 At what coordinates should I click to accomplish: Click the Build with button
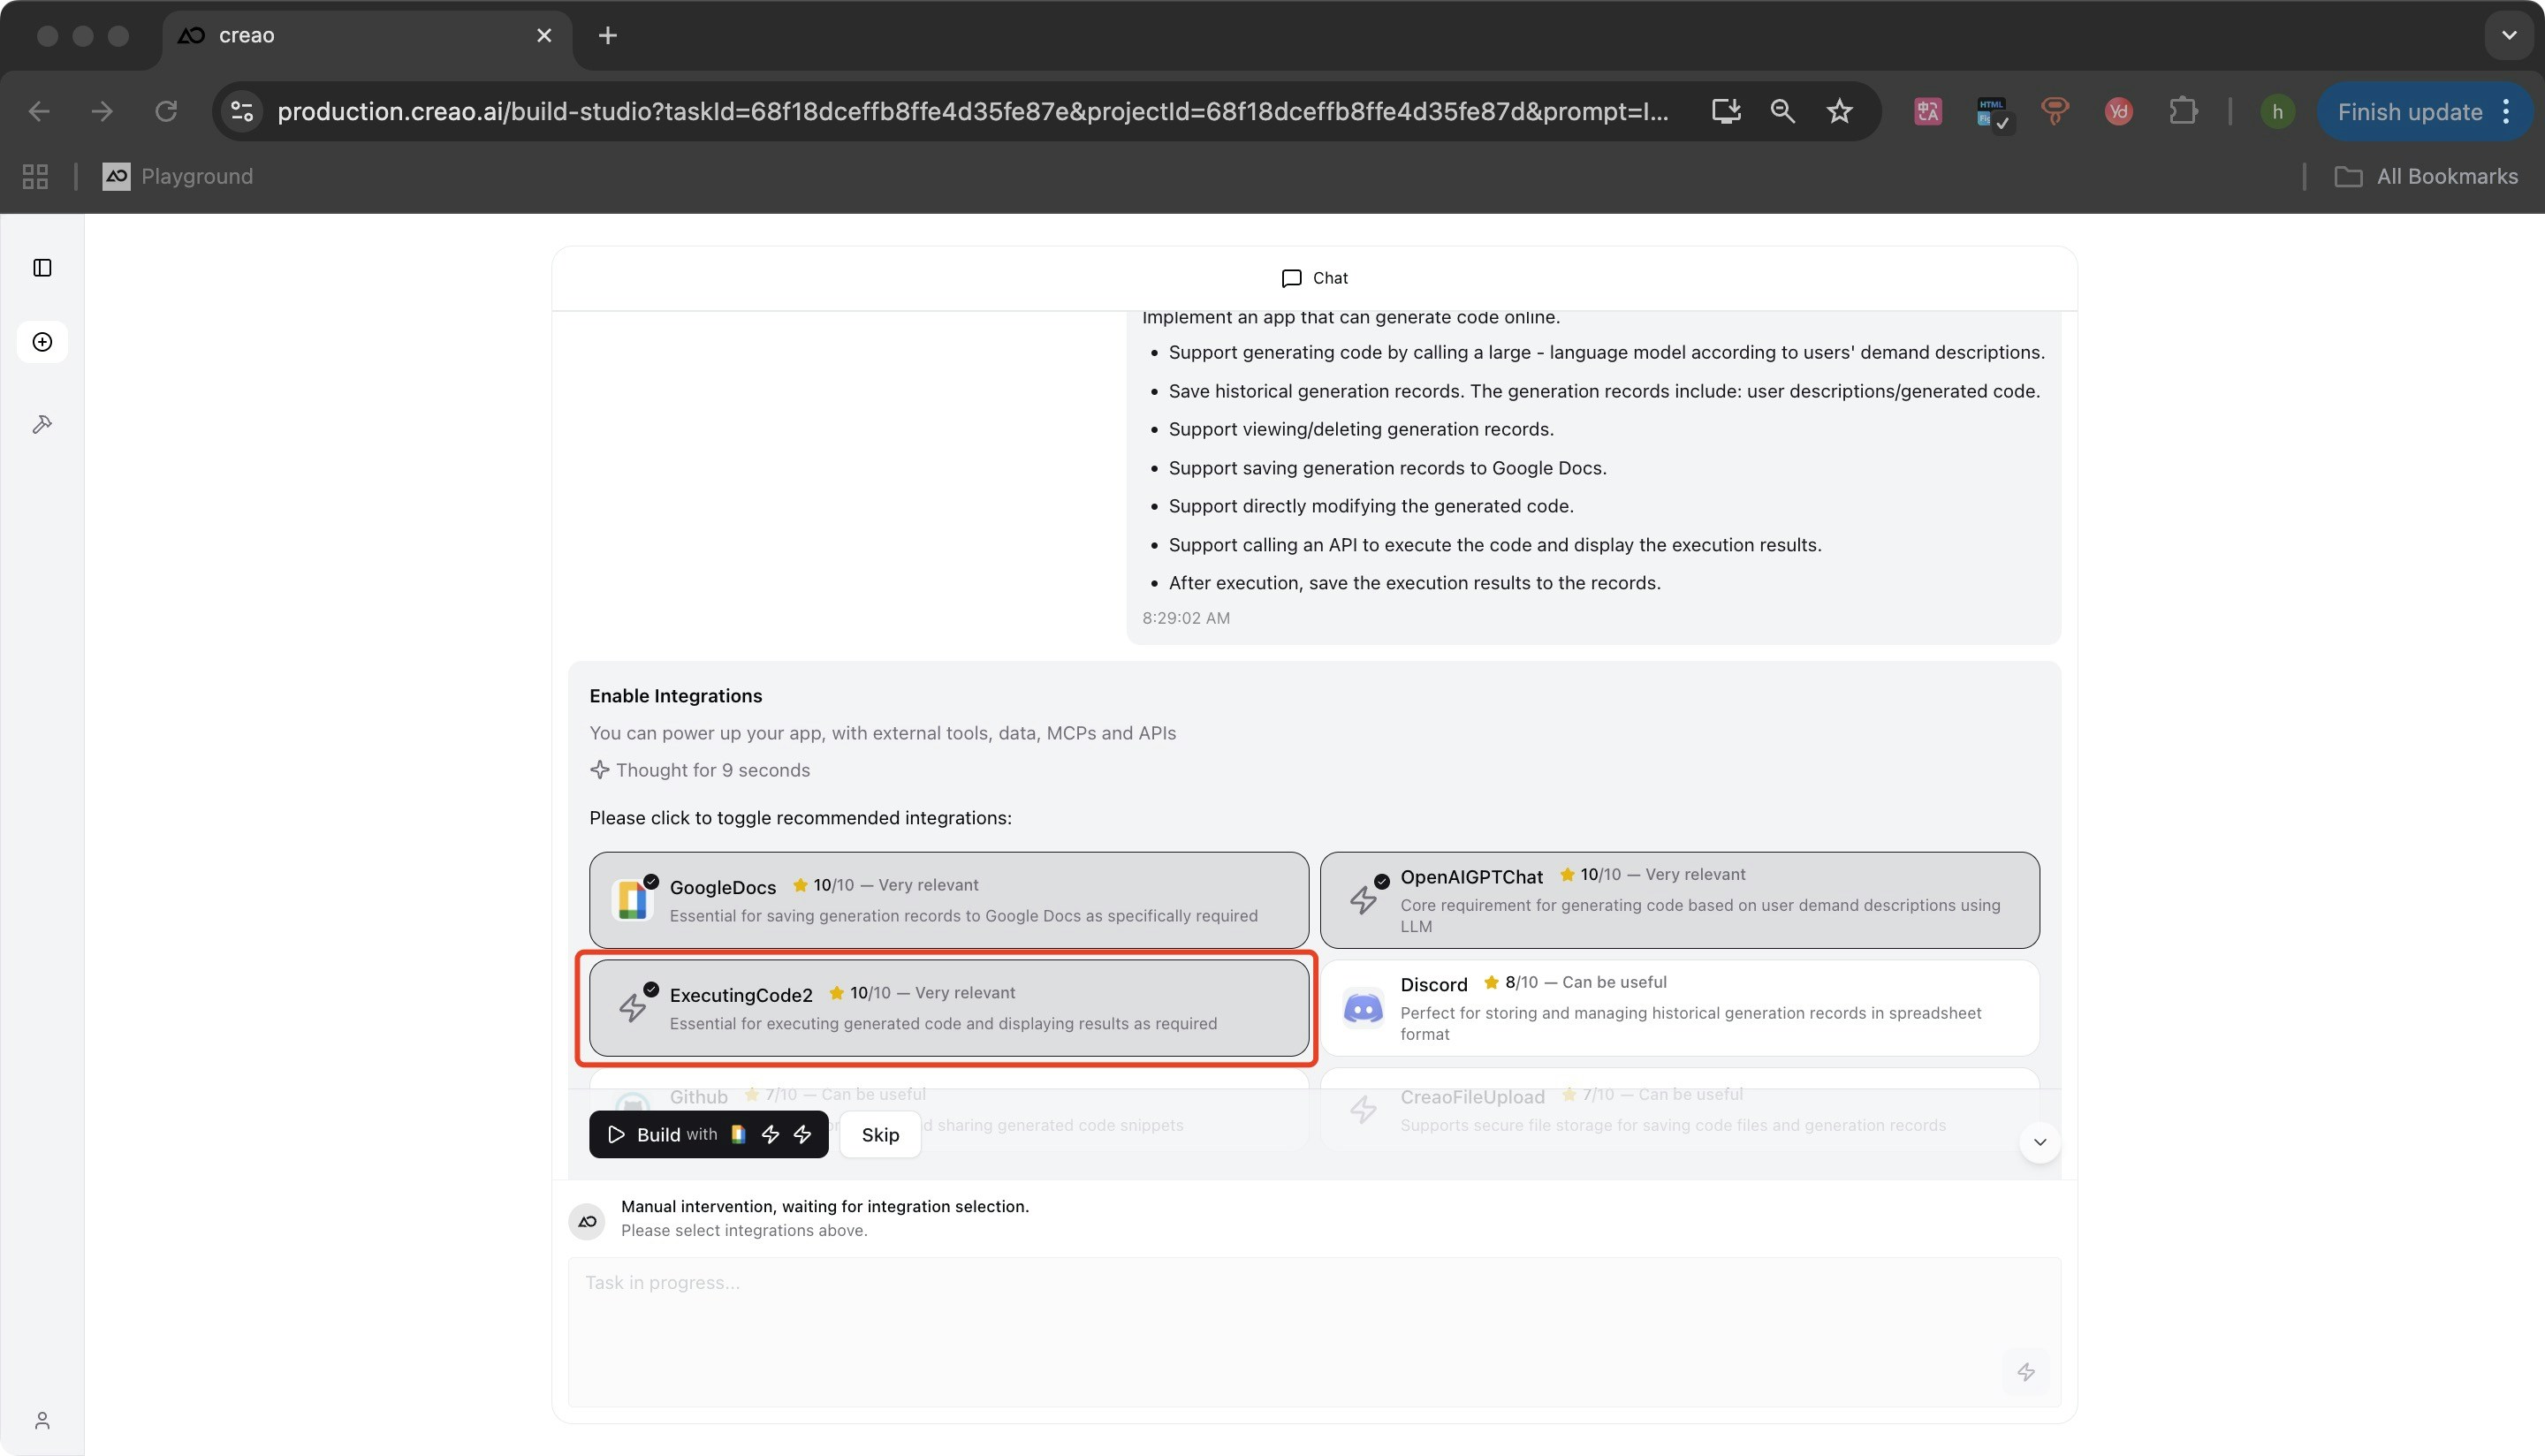[708, 1134]
